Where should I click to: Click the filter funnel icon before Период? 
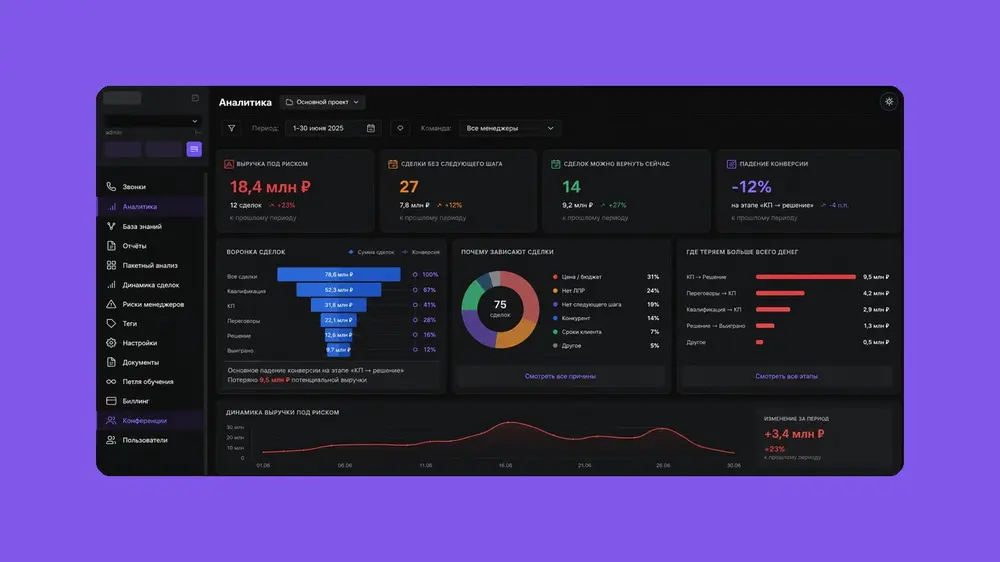(232, 128)
